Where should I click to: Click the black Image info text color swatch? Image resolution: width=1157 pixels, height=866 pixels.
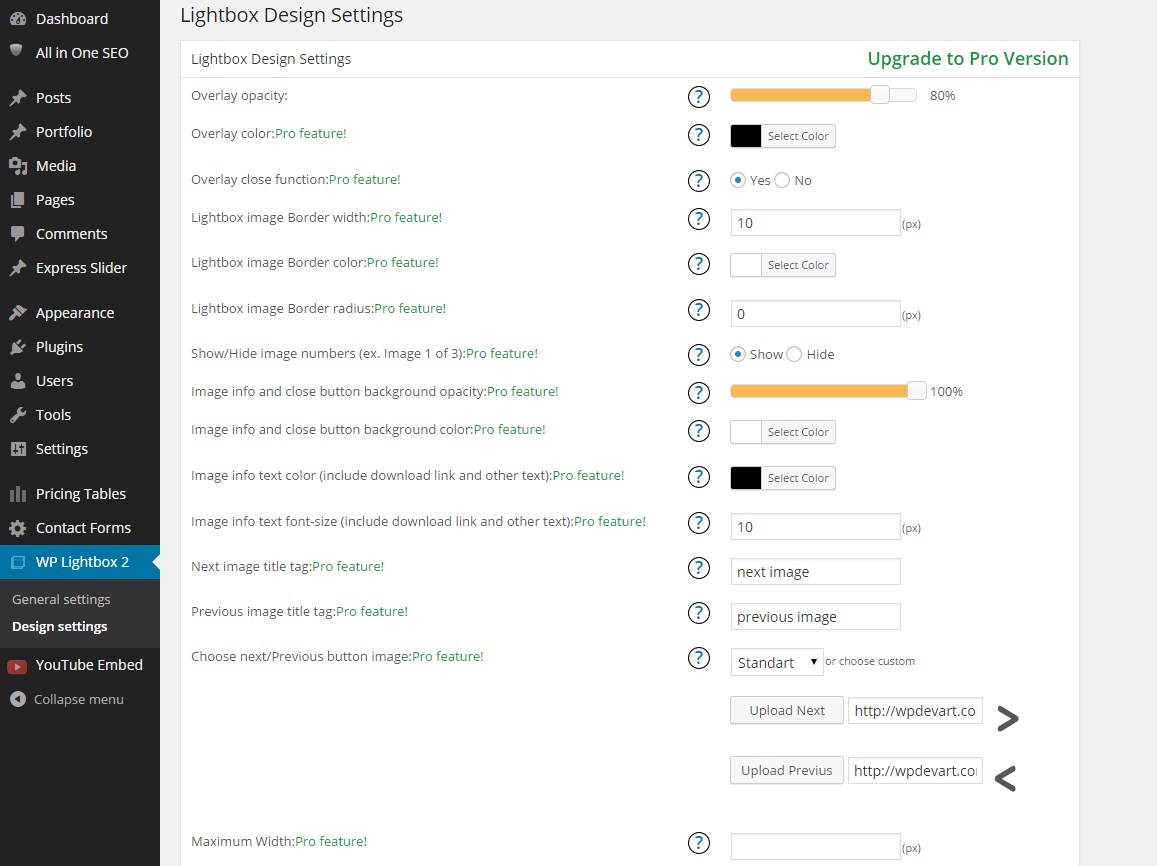click(746, 478)
